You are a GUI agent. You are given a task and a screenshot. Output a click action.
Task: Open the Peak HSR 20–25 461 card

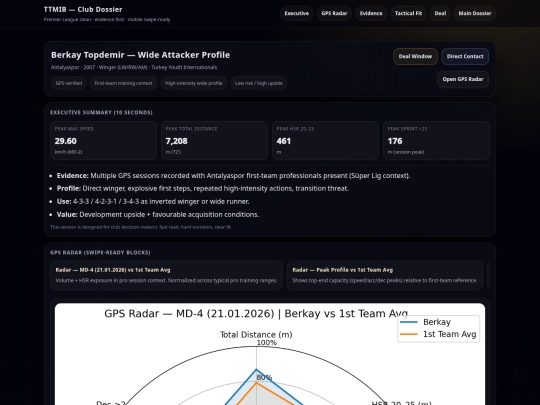pyautogui.click(x=325, y=140)
